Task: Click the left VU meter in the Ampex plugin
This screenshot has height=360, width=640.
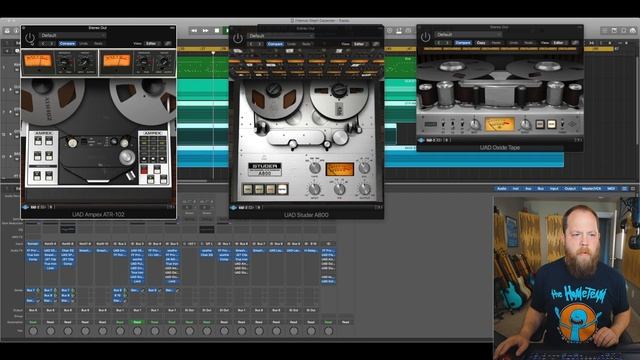Action: coord(38,61)
